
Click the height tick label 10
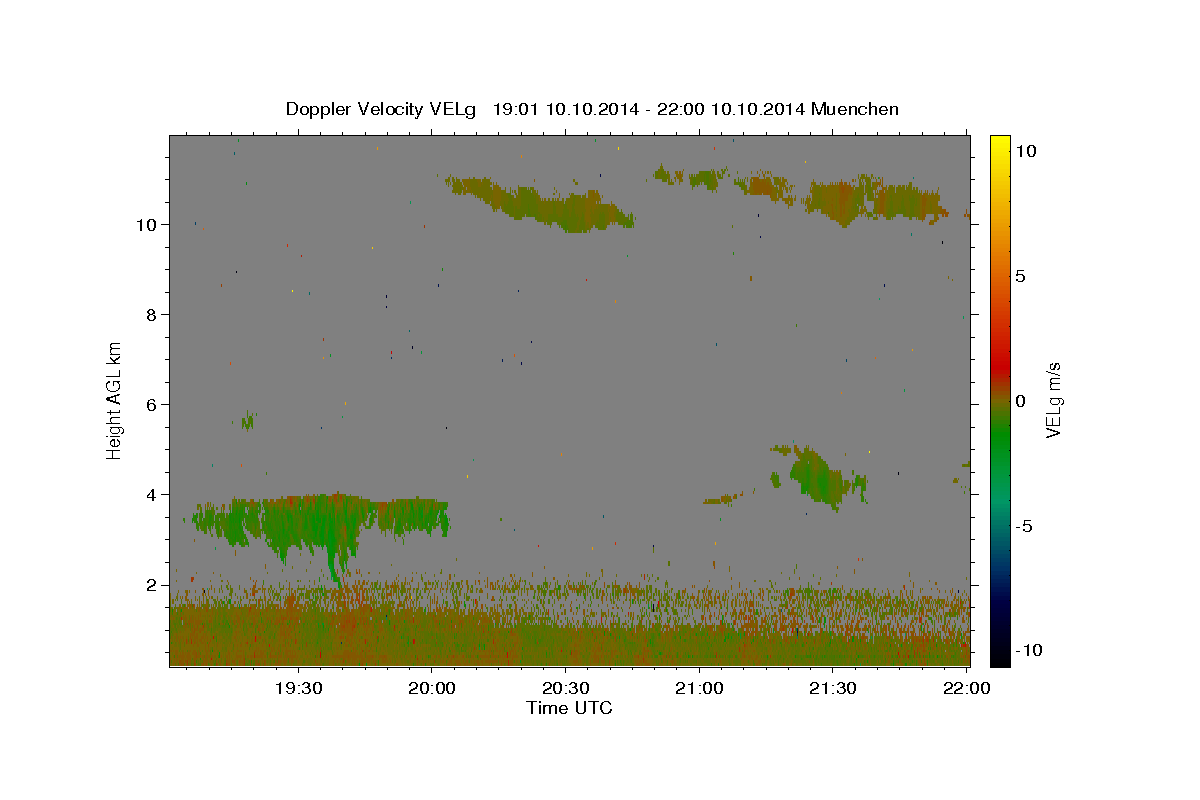pos(144,225)
